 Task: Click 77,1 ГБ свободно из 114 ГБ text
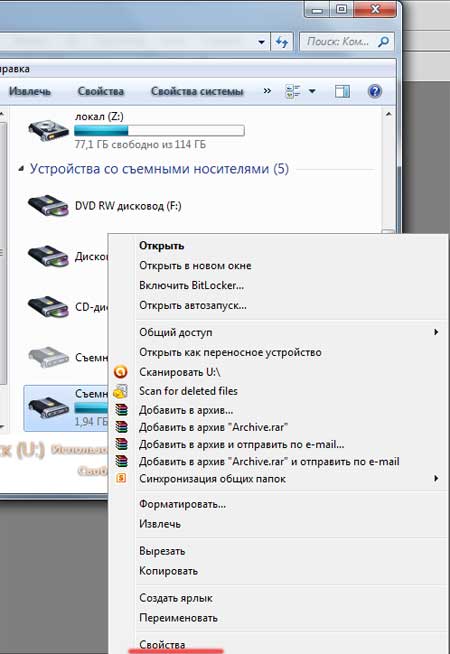[140, 145]
